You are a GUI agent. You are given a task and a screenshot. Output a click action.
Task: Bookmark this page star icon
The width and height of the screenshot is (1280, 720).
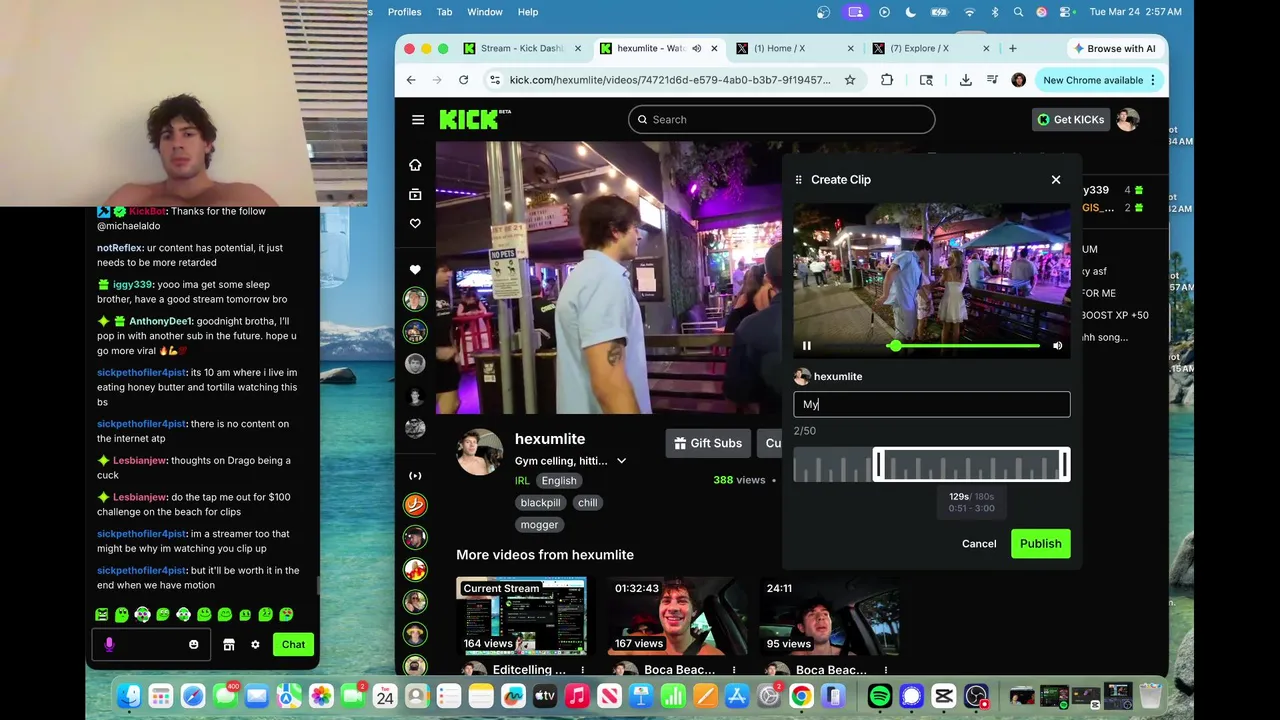850,80
